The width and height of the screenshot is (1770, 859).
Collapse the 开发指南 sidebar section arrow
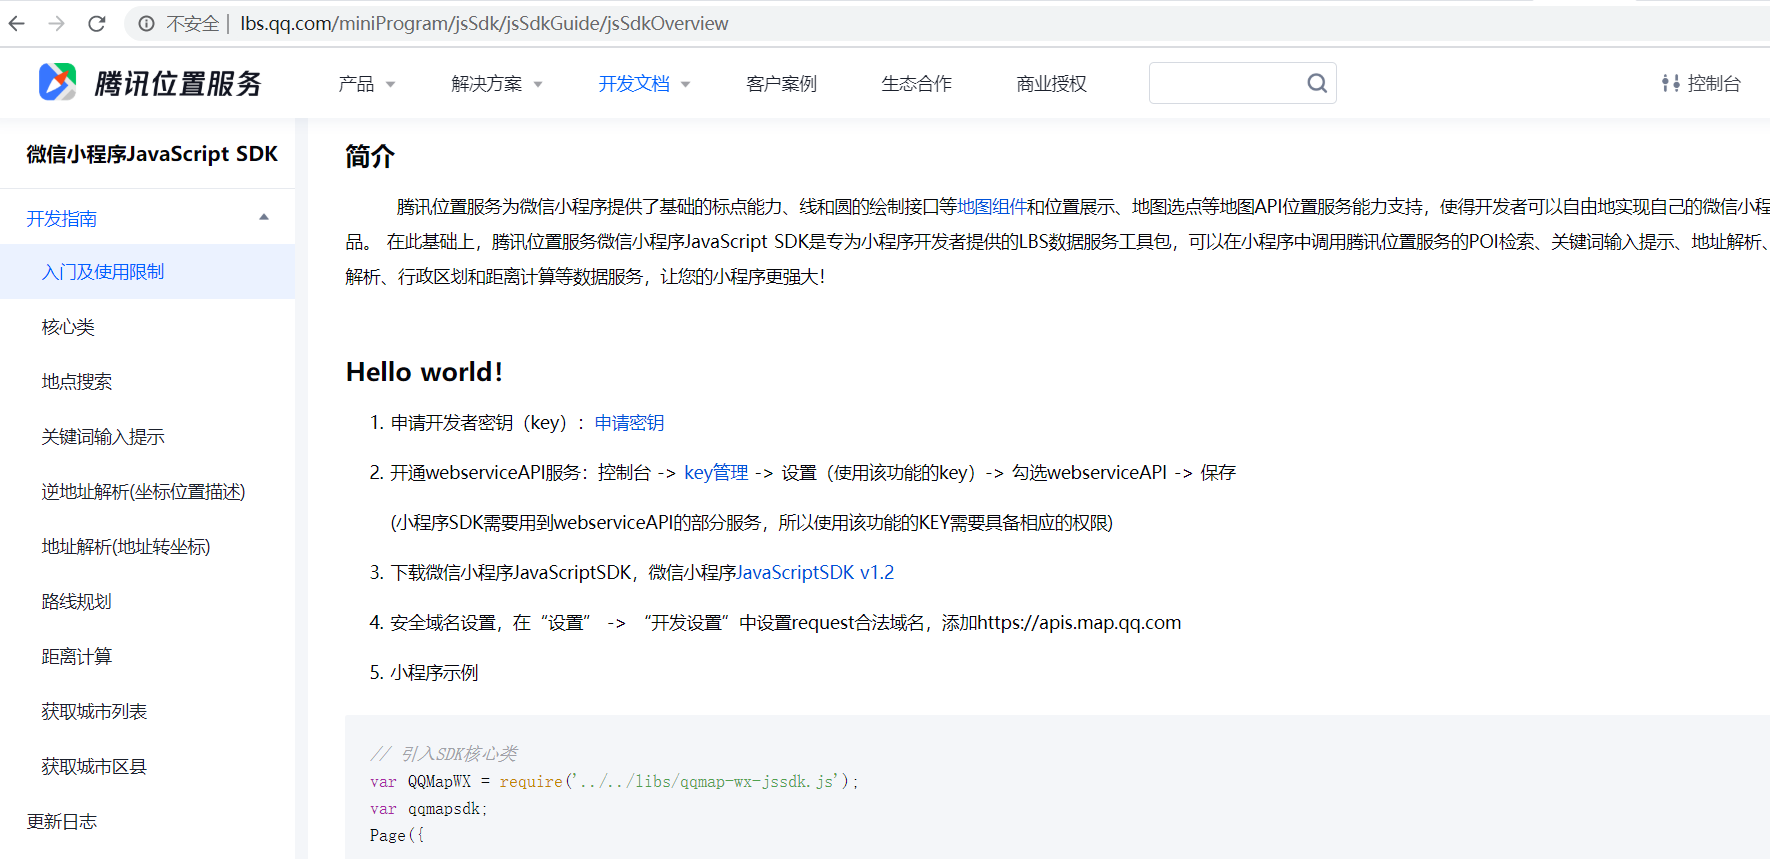264,217
